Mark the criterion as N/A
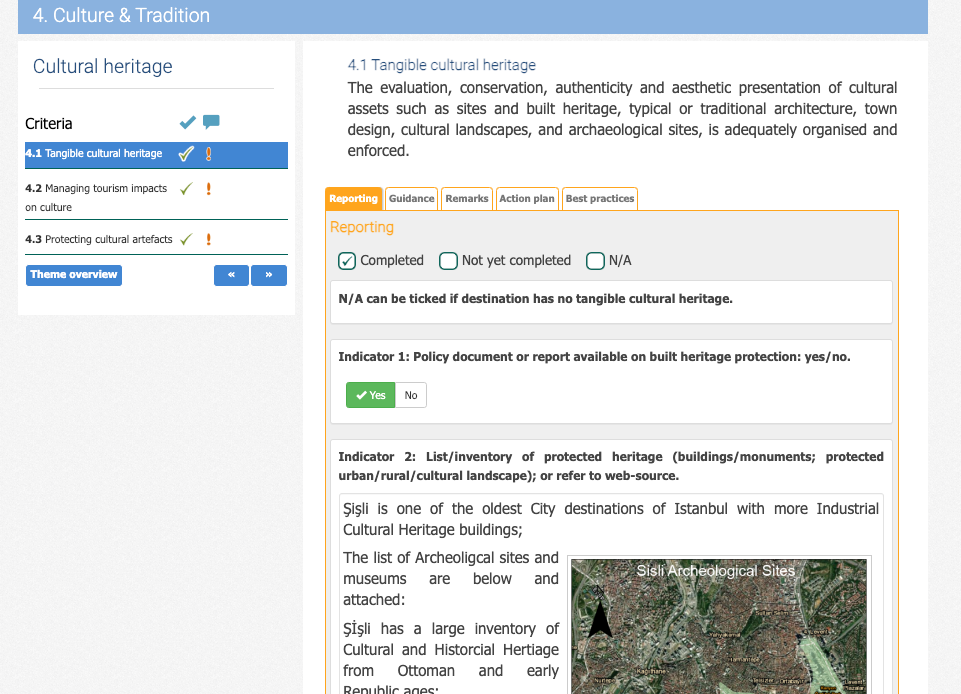The height and width of the screenshot is (694, 961). pos(595,261)
